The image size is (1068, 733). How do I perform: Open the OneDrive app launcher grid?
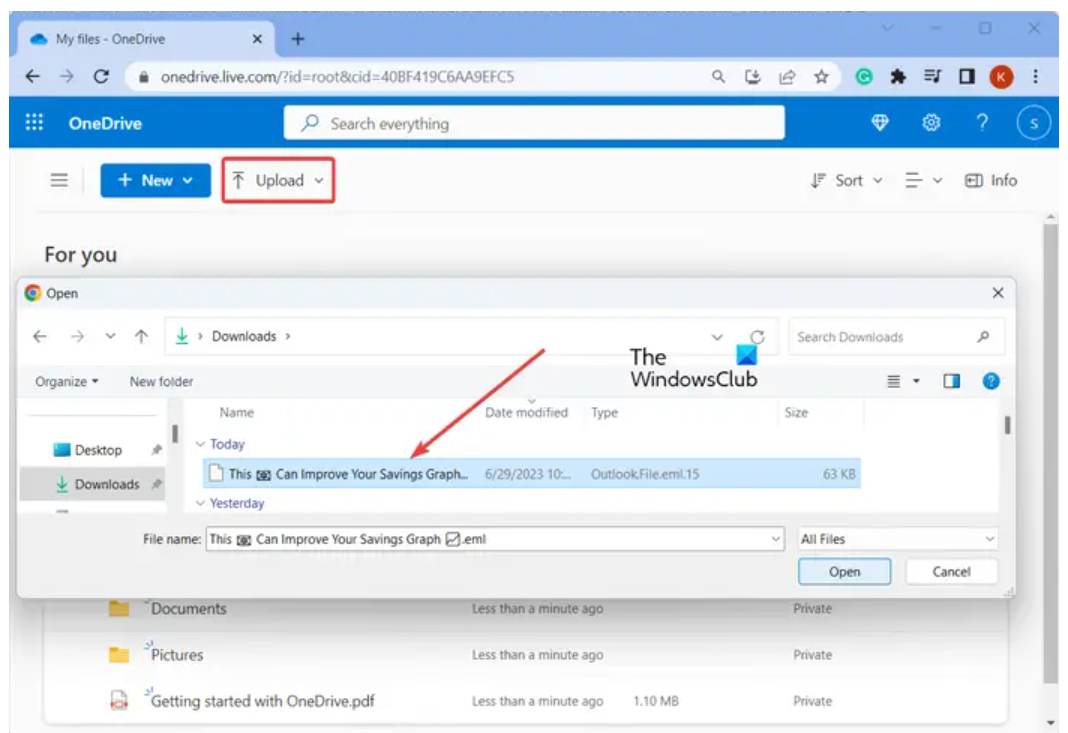click(34, 123)
